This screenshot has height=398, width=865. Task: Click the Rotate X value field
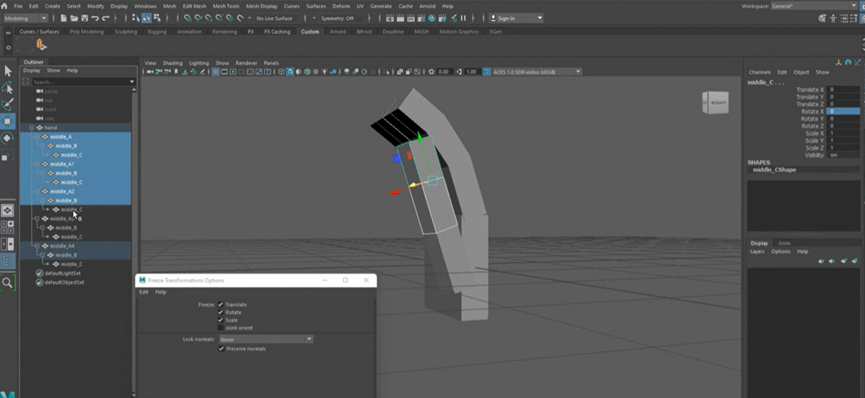pos(843,112)
